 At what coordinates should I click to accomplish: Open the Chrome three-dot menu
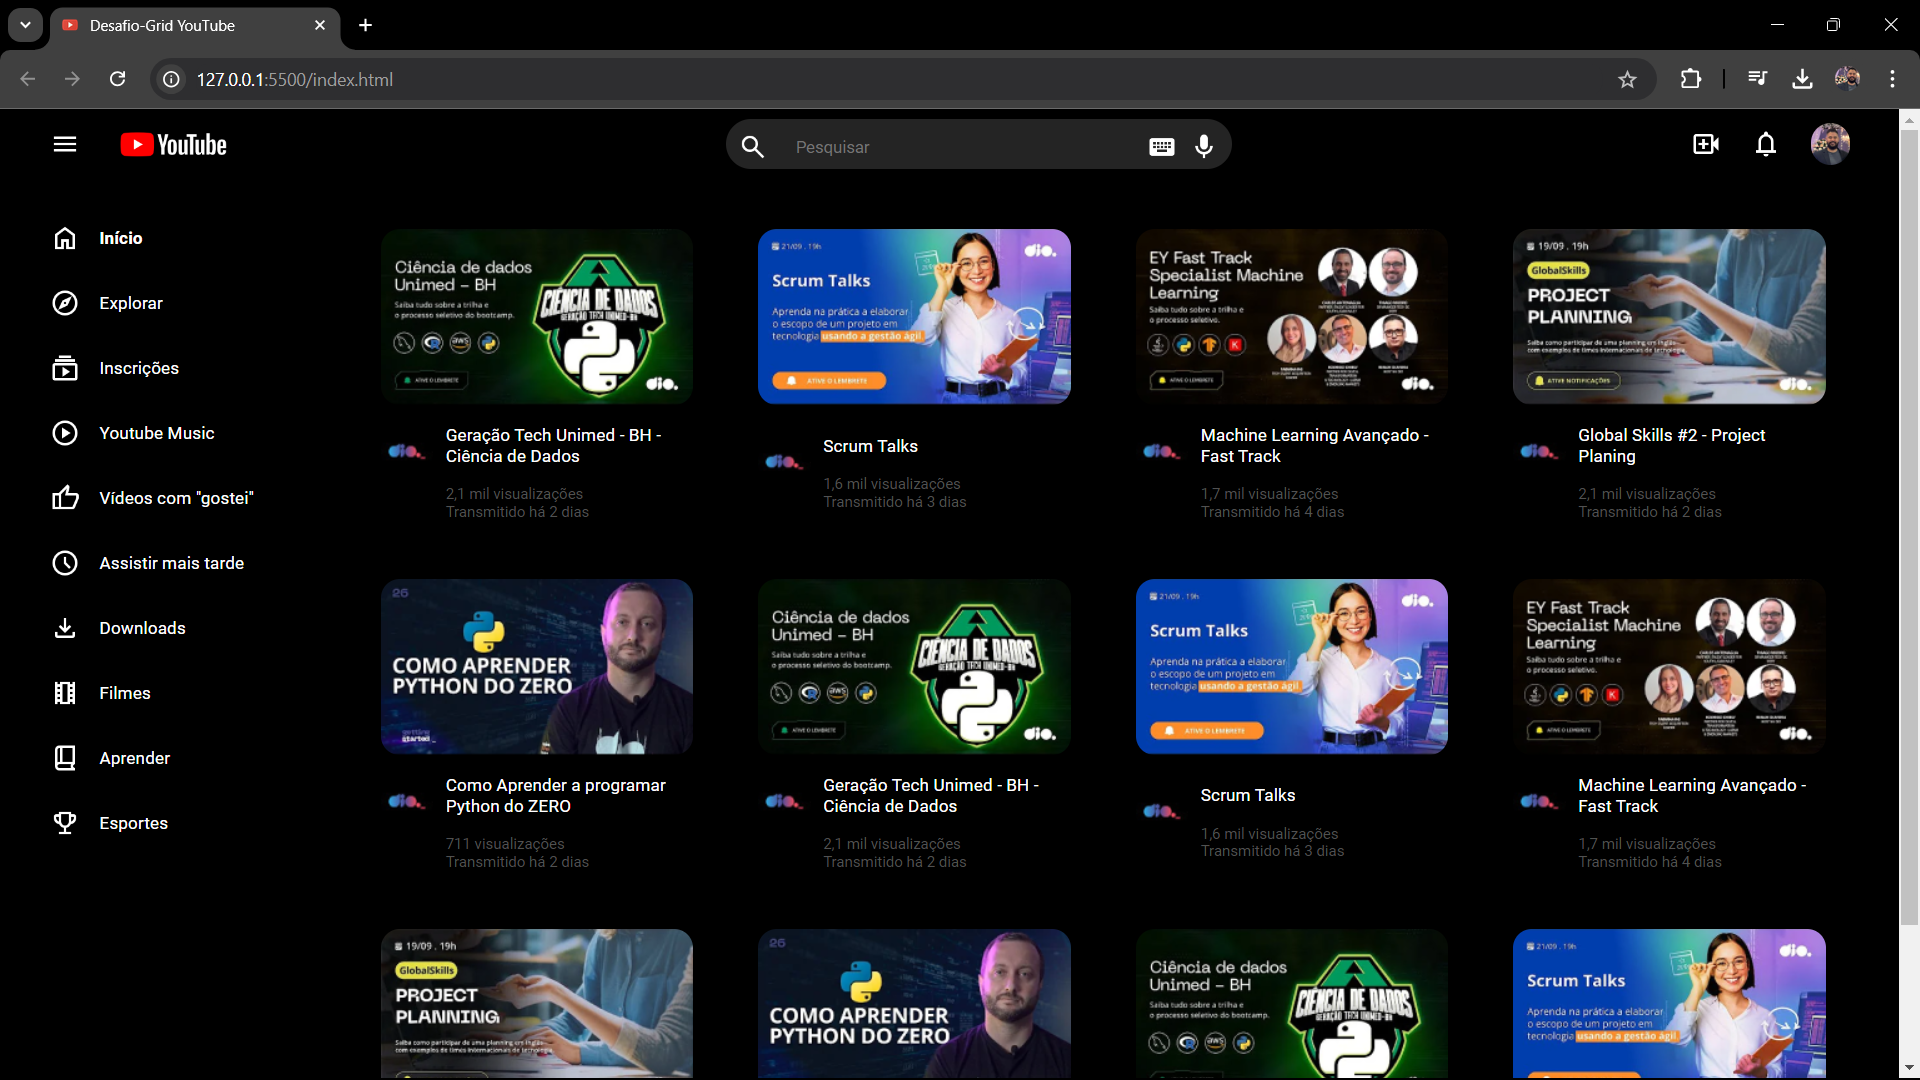(1892, 79)
